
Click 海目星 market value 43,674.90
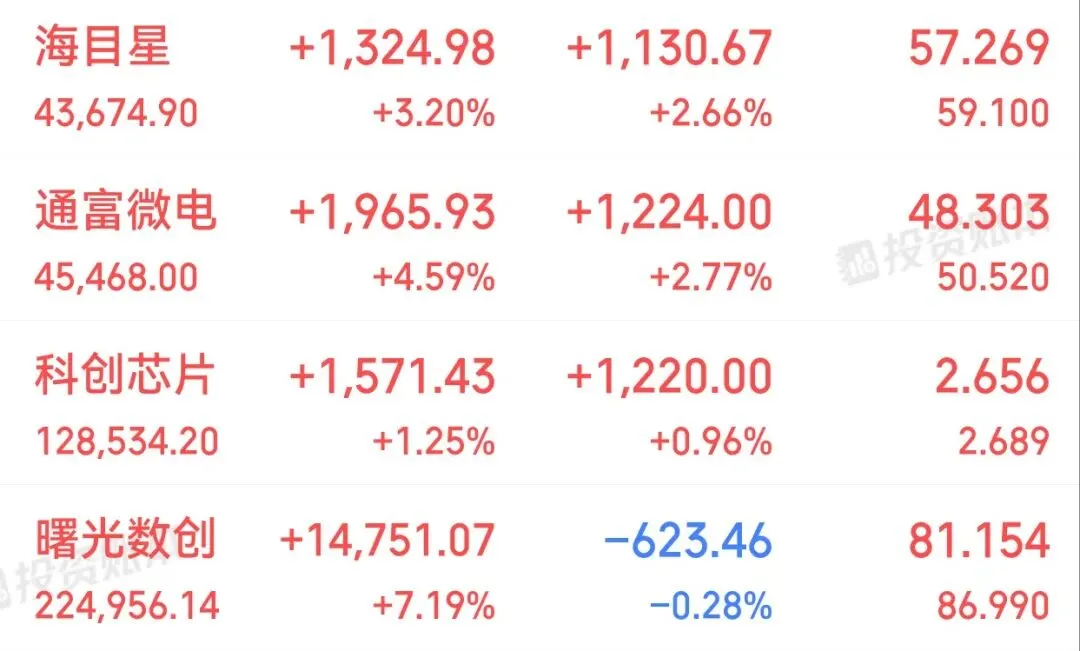(116, 113)
